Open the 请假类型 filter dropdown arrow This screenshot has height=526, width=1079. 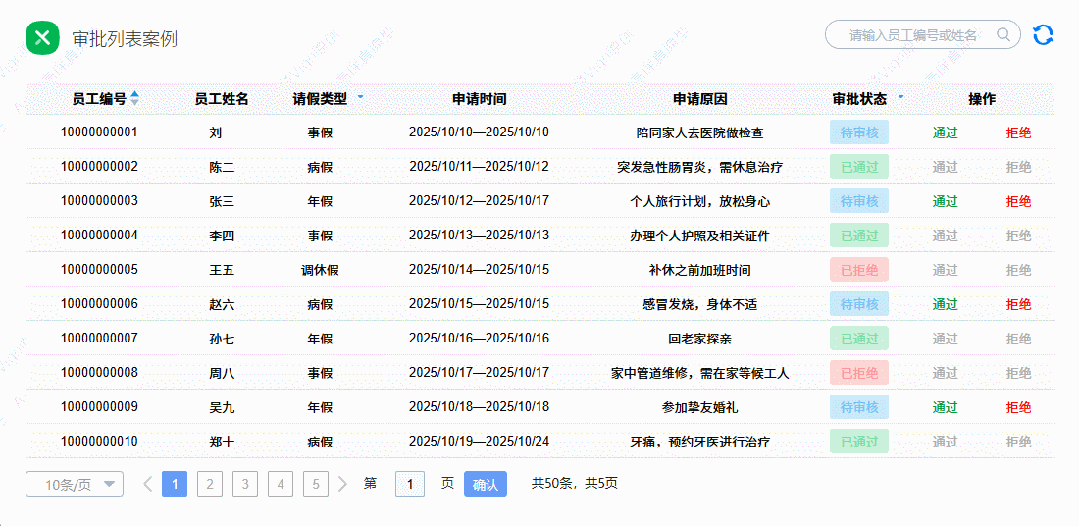click(x=359, y=97)
